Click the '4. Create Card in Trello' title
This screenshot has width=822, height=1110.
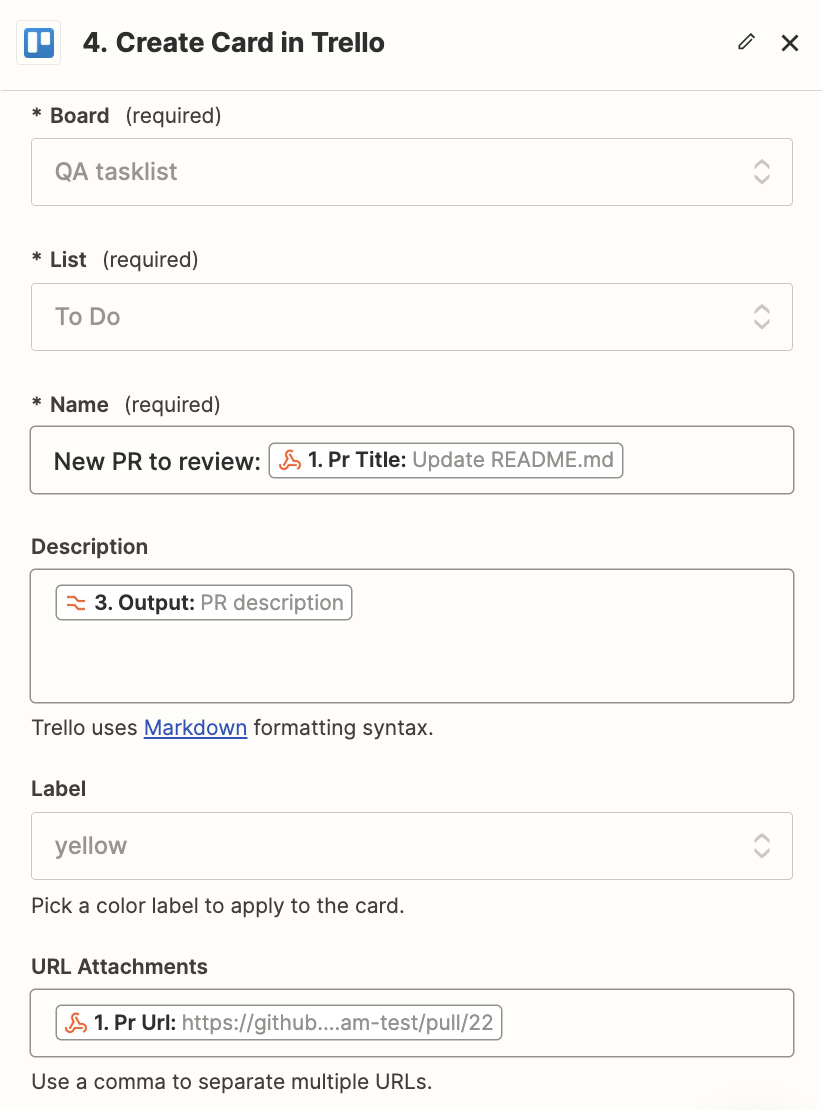(234, 43)
